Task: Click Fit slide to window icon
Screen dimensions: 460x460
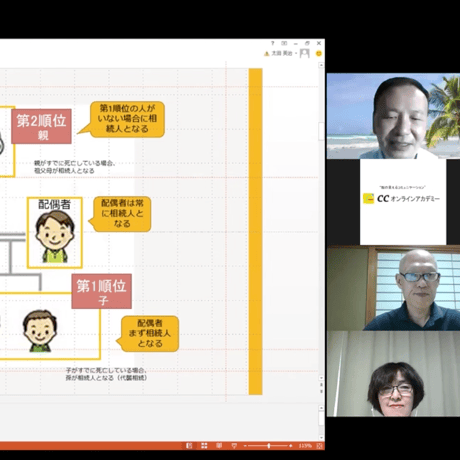Action: pyautogui.click(x=319, y=446)
